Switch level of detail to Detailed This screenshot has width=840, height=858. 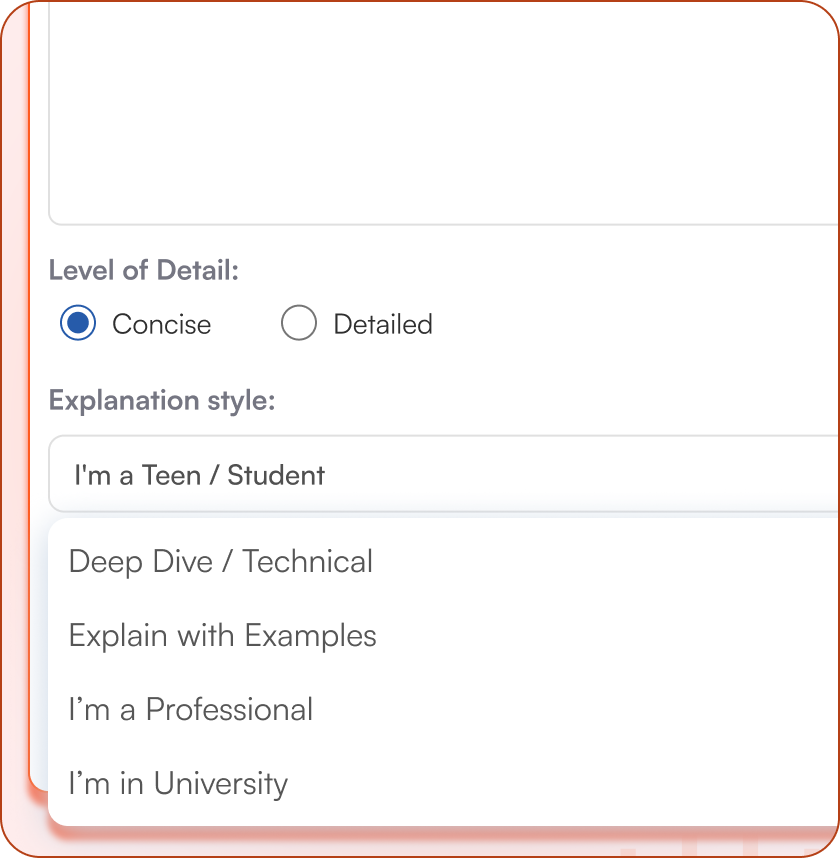coord(299,324)
